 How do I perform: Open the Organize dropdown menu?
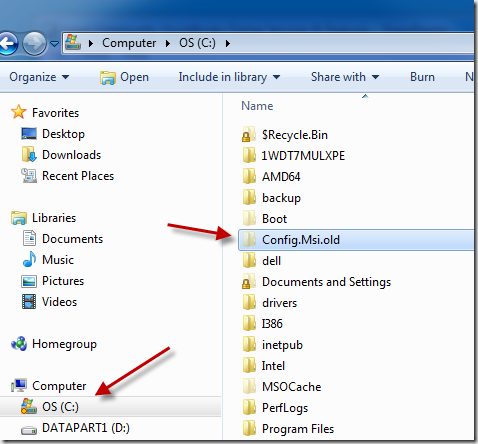39,77
